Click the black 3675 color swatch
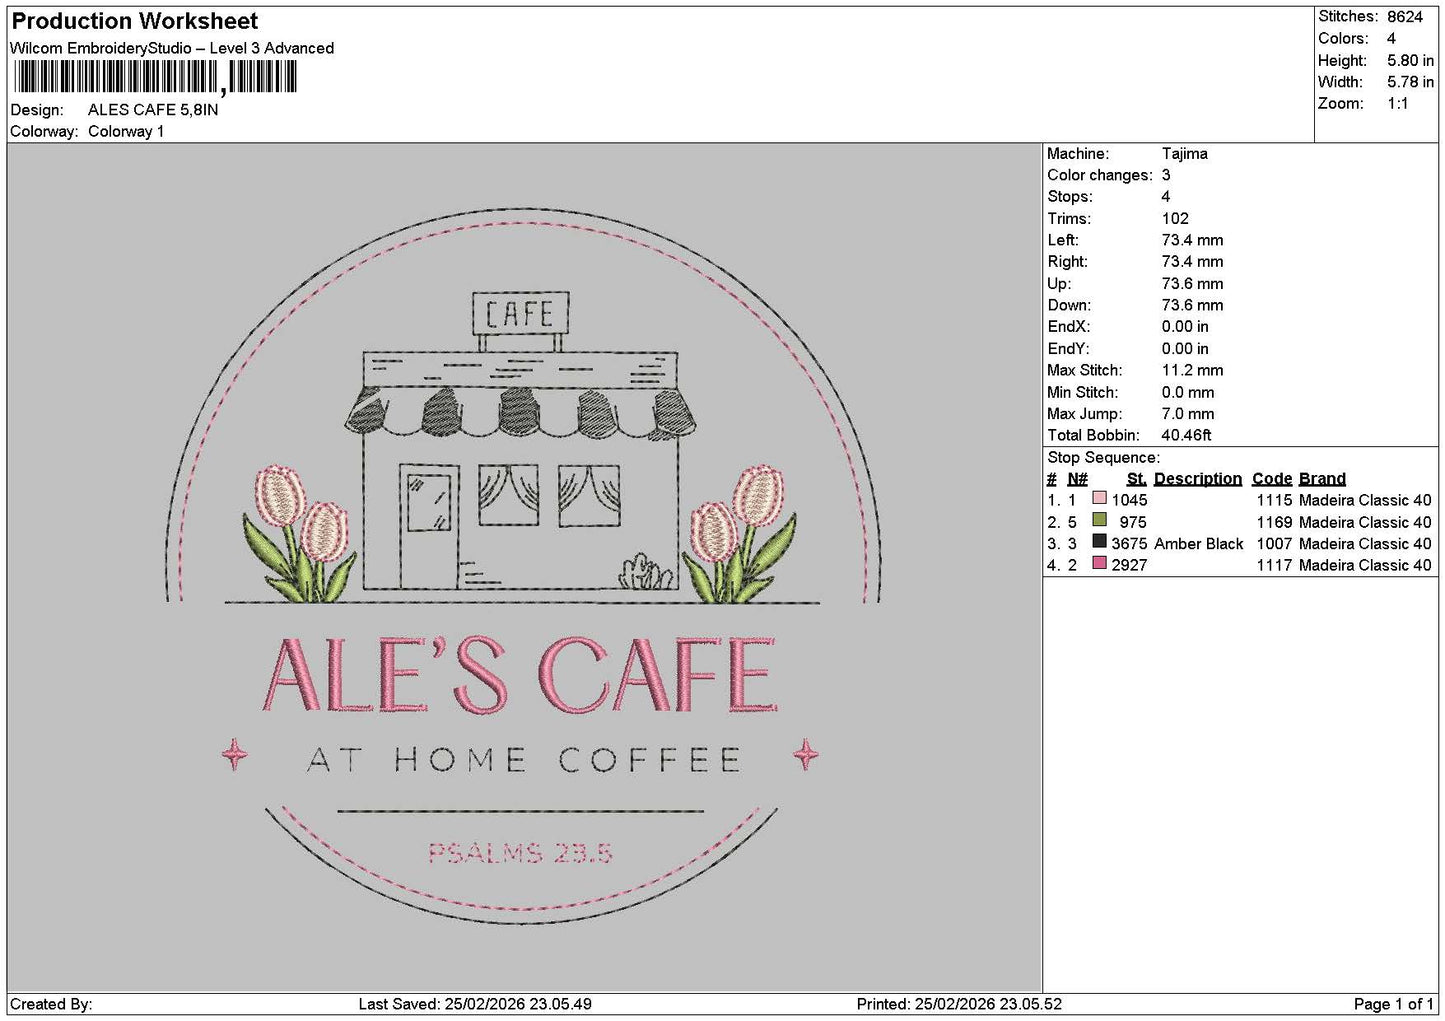The image size is (1445, 1021). (1099, 541)
